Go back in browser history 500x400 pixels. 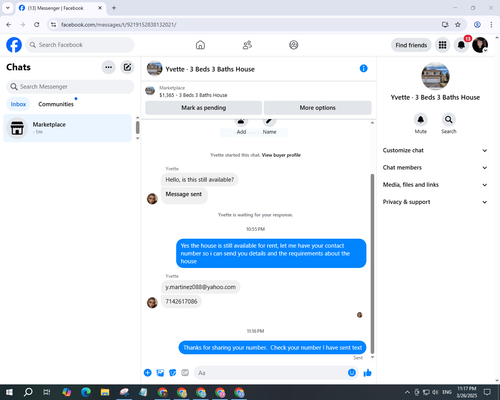[x=9, y=24]
